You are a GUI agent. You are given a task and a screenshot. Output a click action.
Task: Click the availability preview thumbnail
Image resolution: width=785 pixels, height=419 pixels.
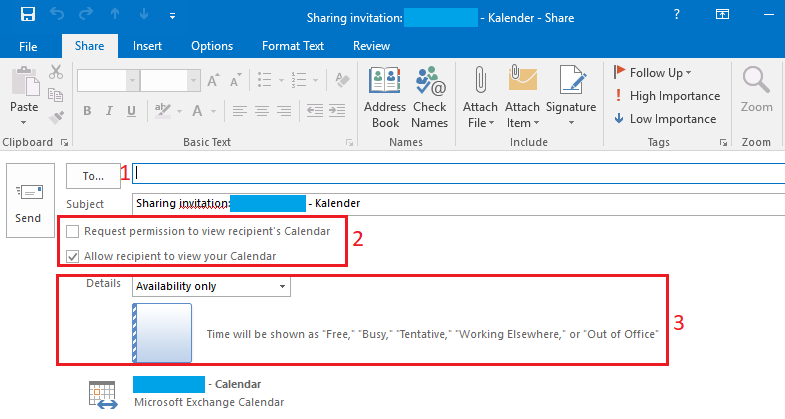[x=162, y=333]
